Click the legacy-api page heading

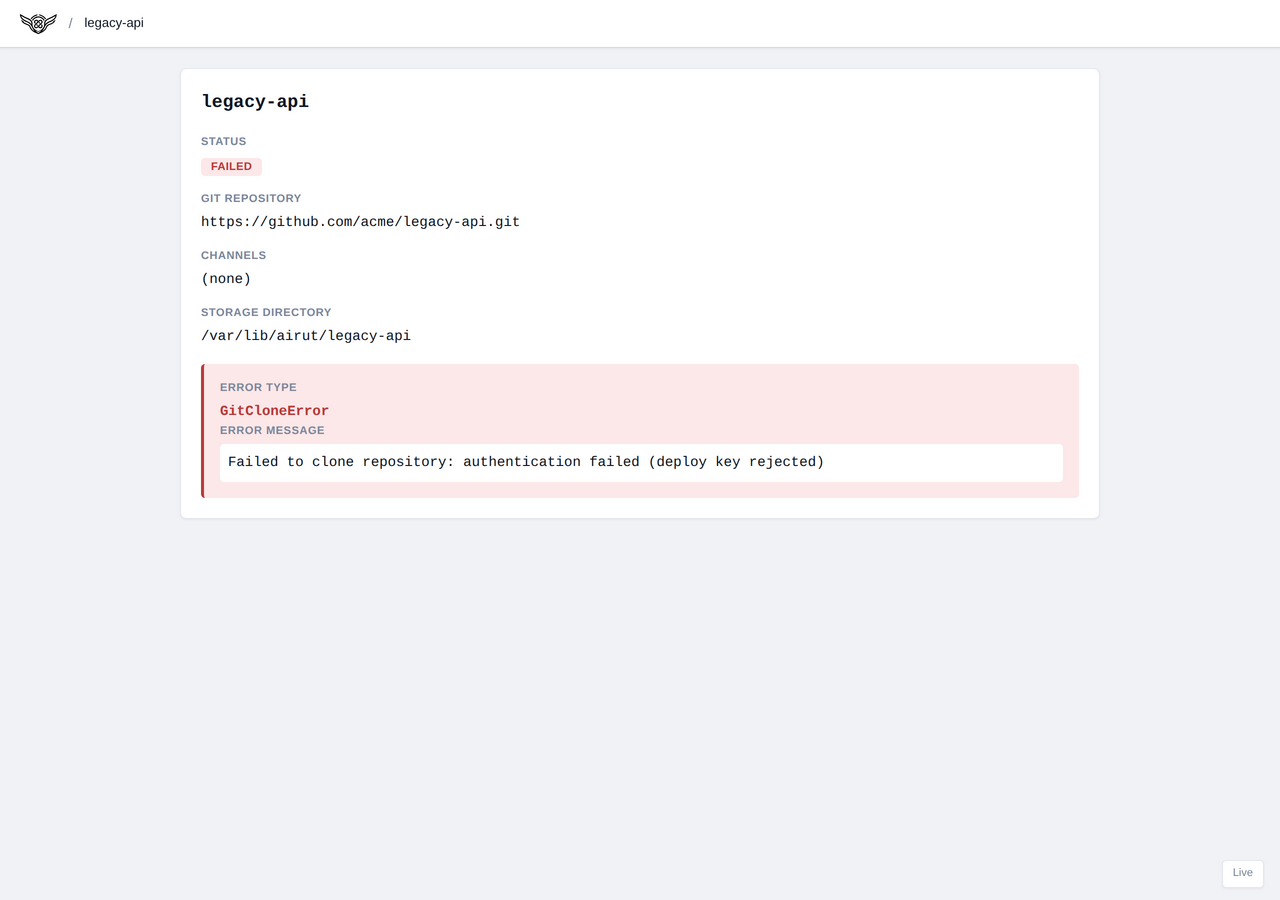[x=255, y=101]
